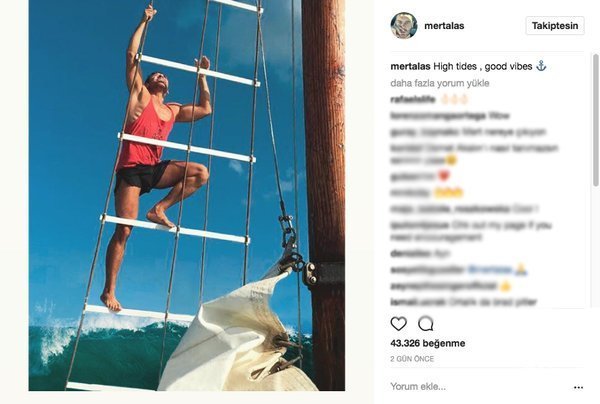Open the username on the 'Wow' comment
600x404 pixels.
[425, 116]
